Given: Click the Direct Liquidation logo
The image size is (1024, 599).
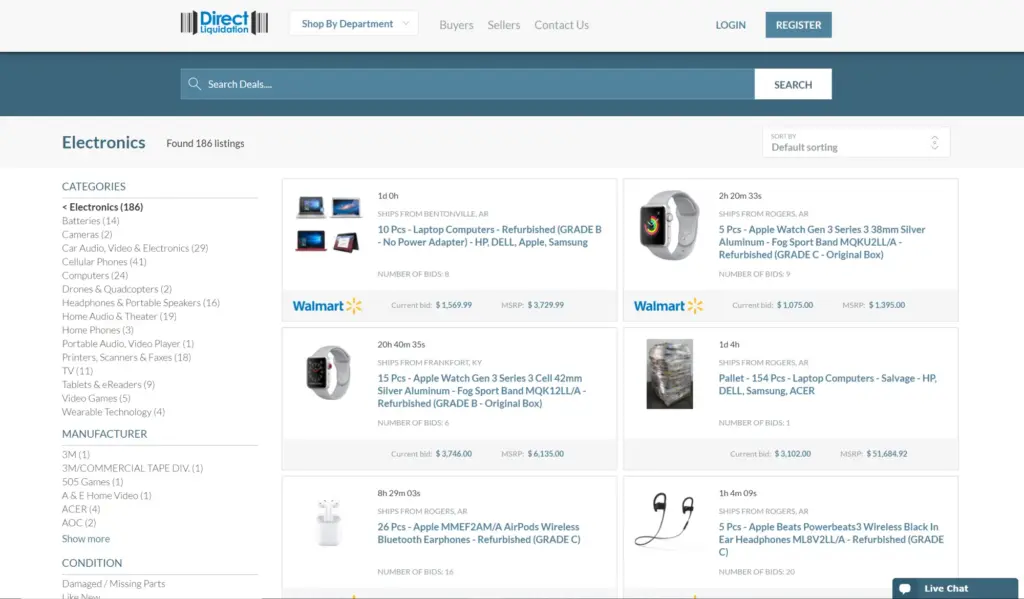Looking at the screenshot, I should pyautogui.click(x=224, y=23).
